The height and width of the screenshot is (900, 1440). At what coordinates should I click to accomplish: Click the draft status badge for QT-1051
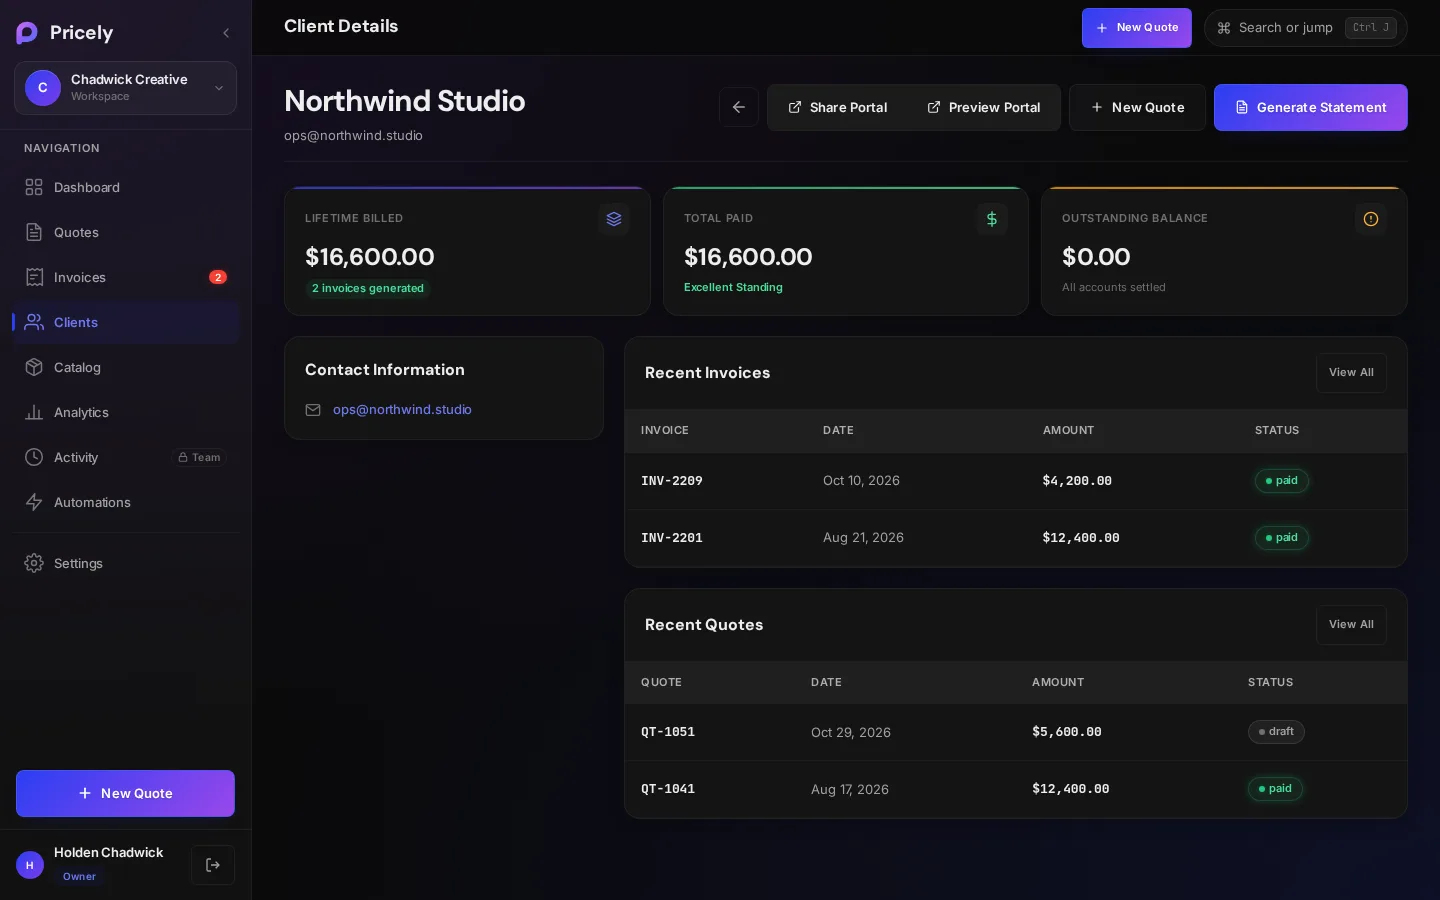tap(1276, 732)
